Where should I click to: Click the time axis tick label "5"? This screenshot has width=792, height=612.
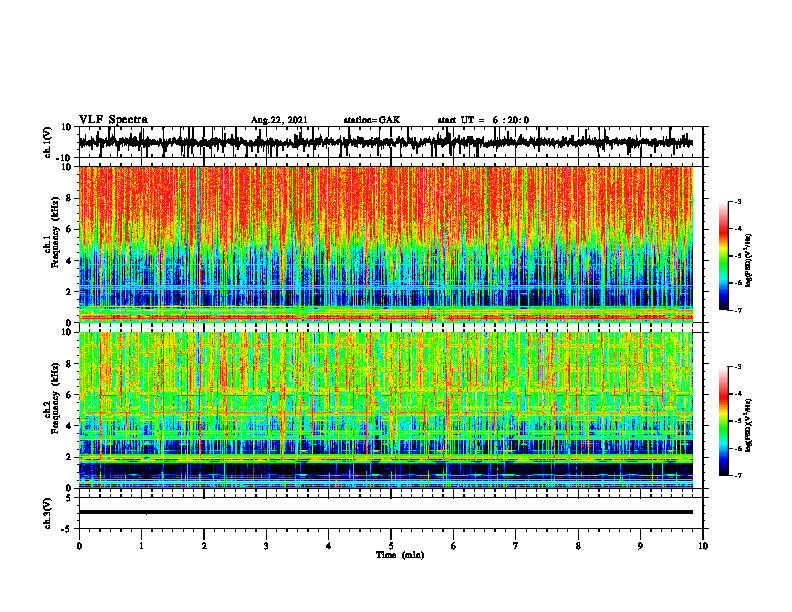pos(391,546)
